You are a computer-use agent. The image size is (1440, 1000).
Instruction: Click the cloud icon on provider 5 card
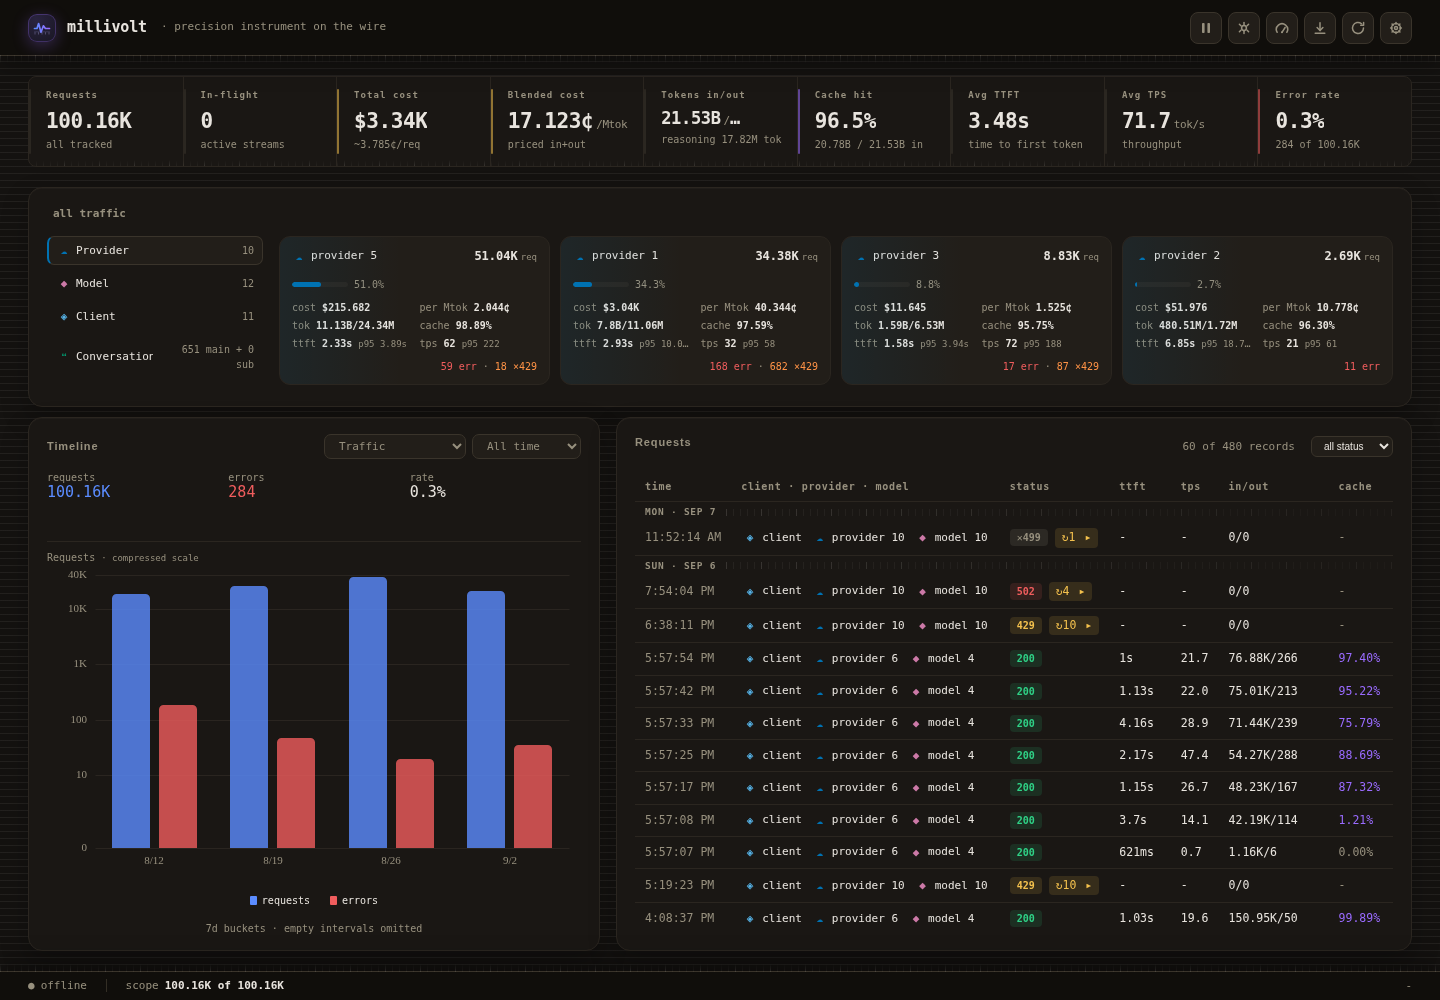pyautogui.click(x=299, y=257)
